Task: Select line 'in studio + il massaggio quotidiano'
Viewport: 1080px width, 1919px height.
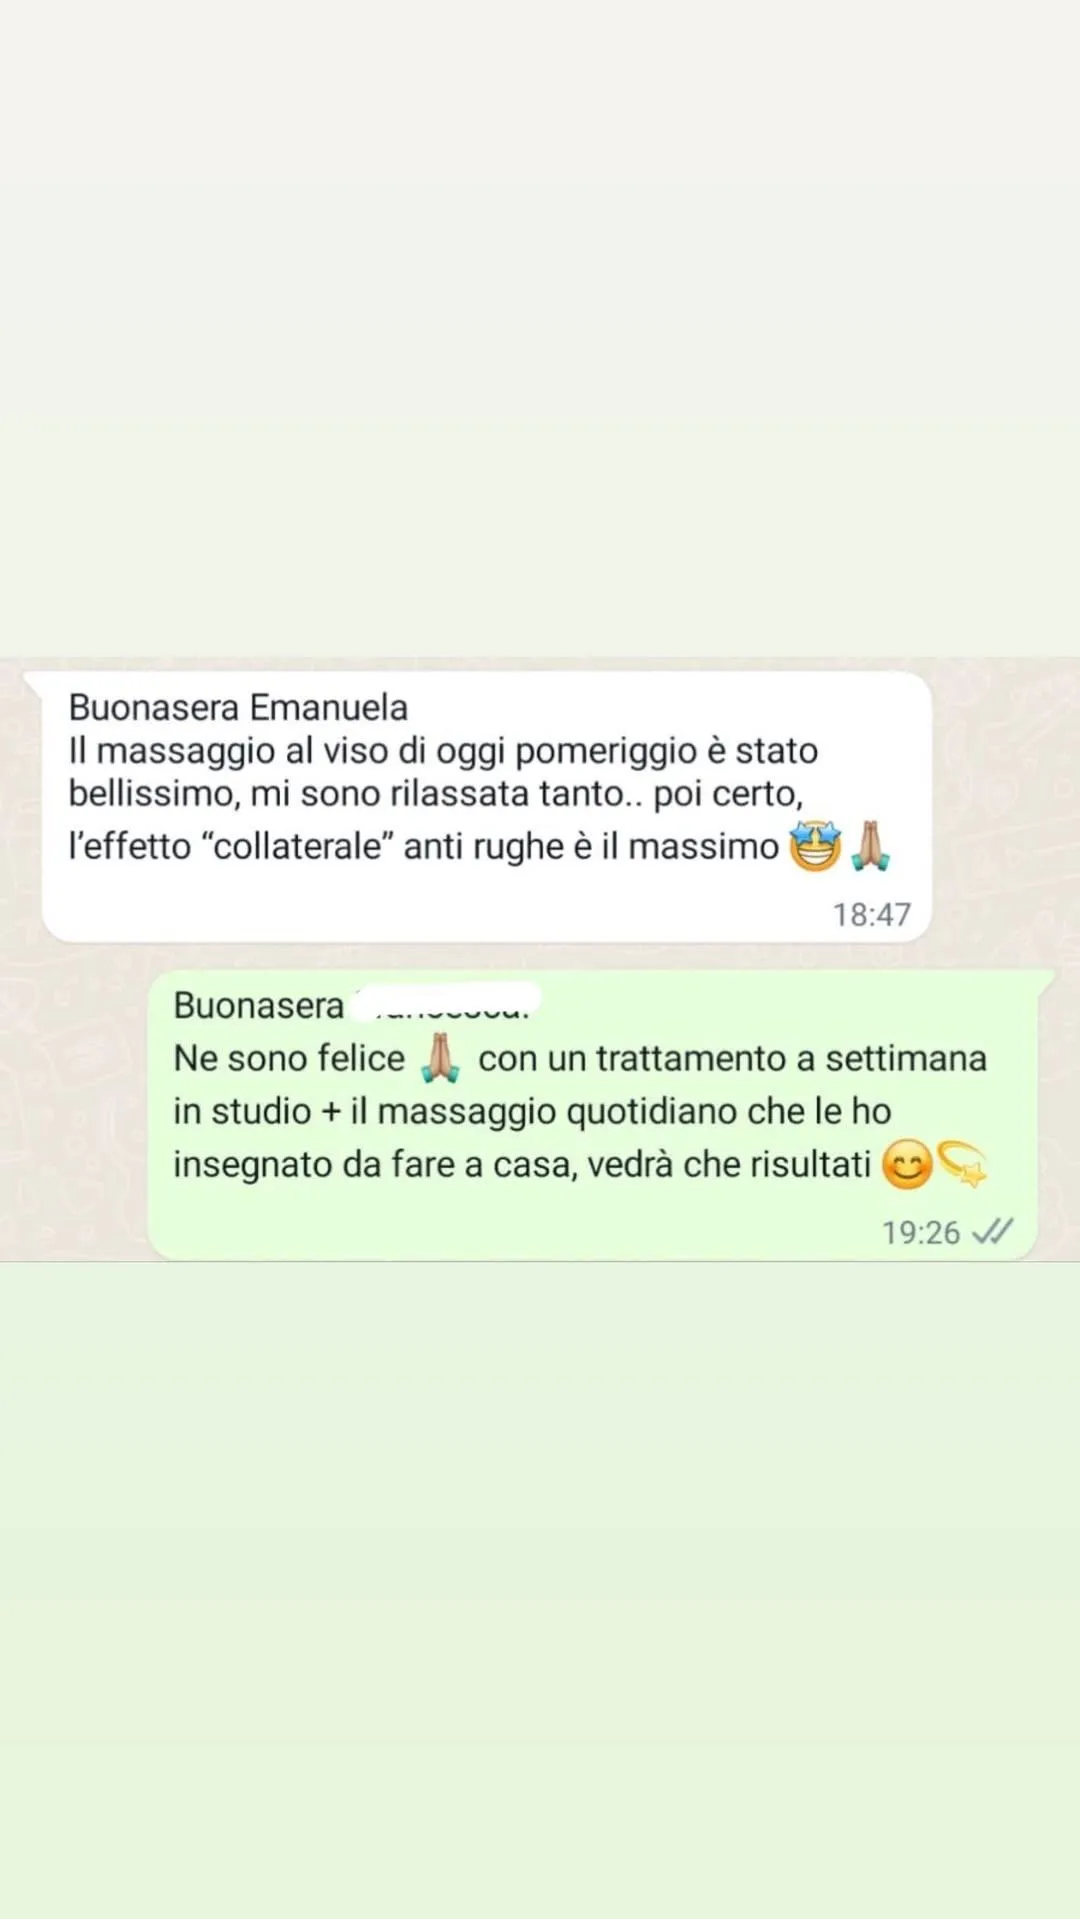Action: (532, 1111)
